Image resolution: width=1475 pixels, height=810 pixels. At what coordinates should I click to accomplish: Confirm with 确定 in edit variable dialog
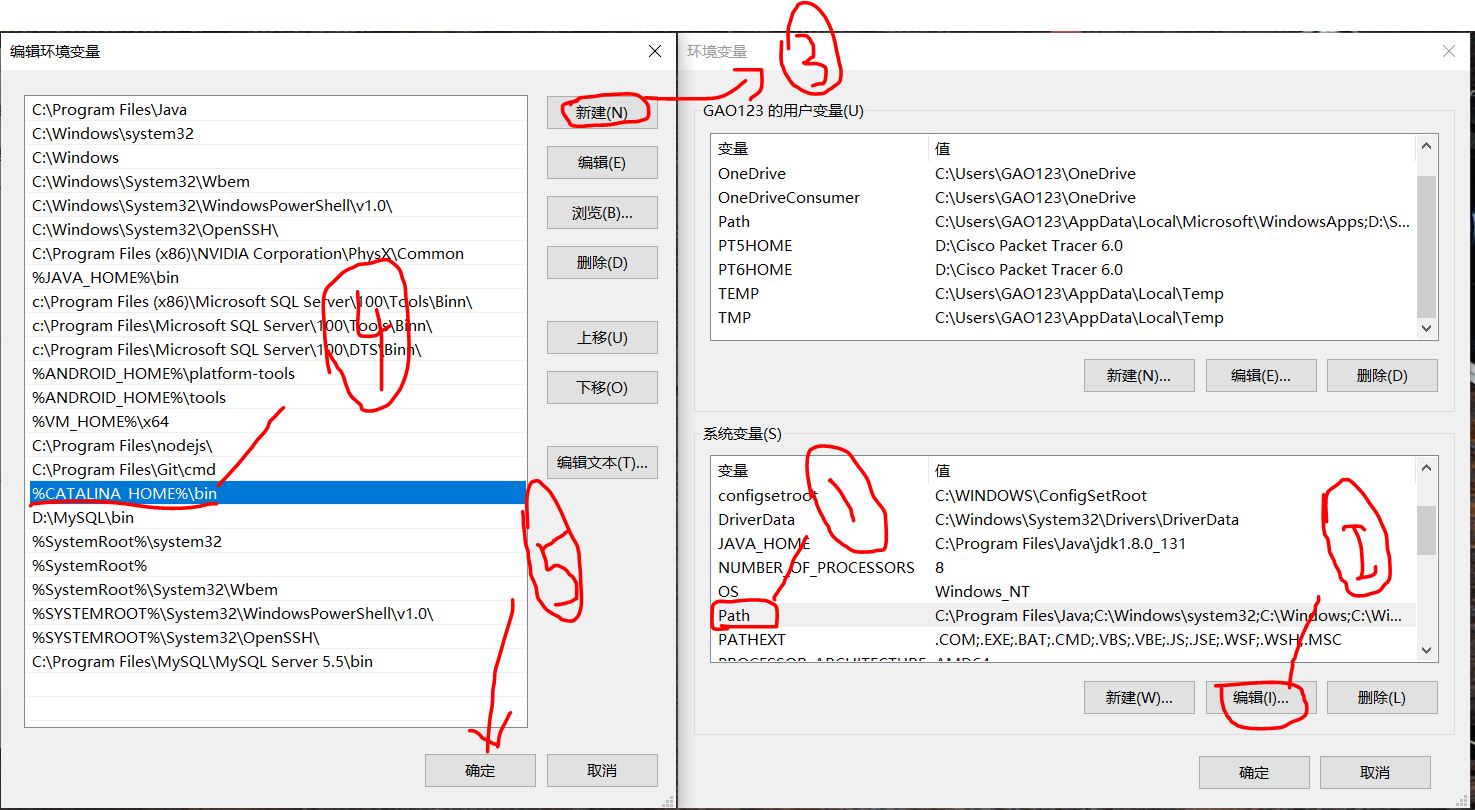[480, 770]
